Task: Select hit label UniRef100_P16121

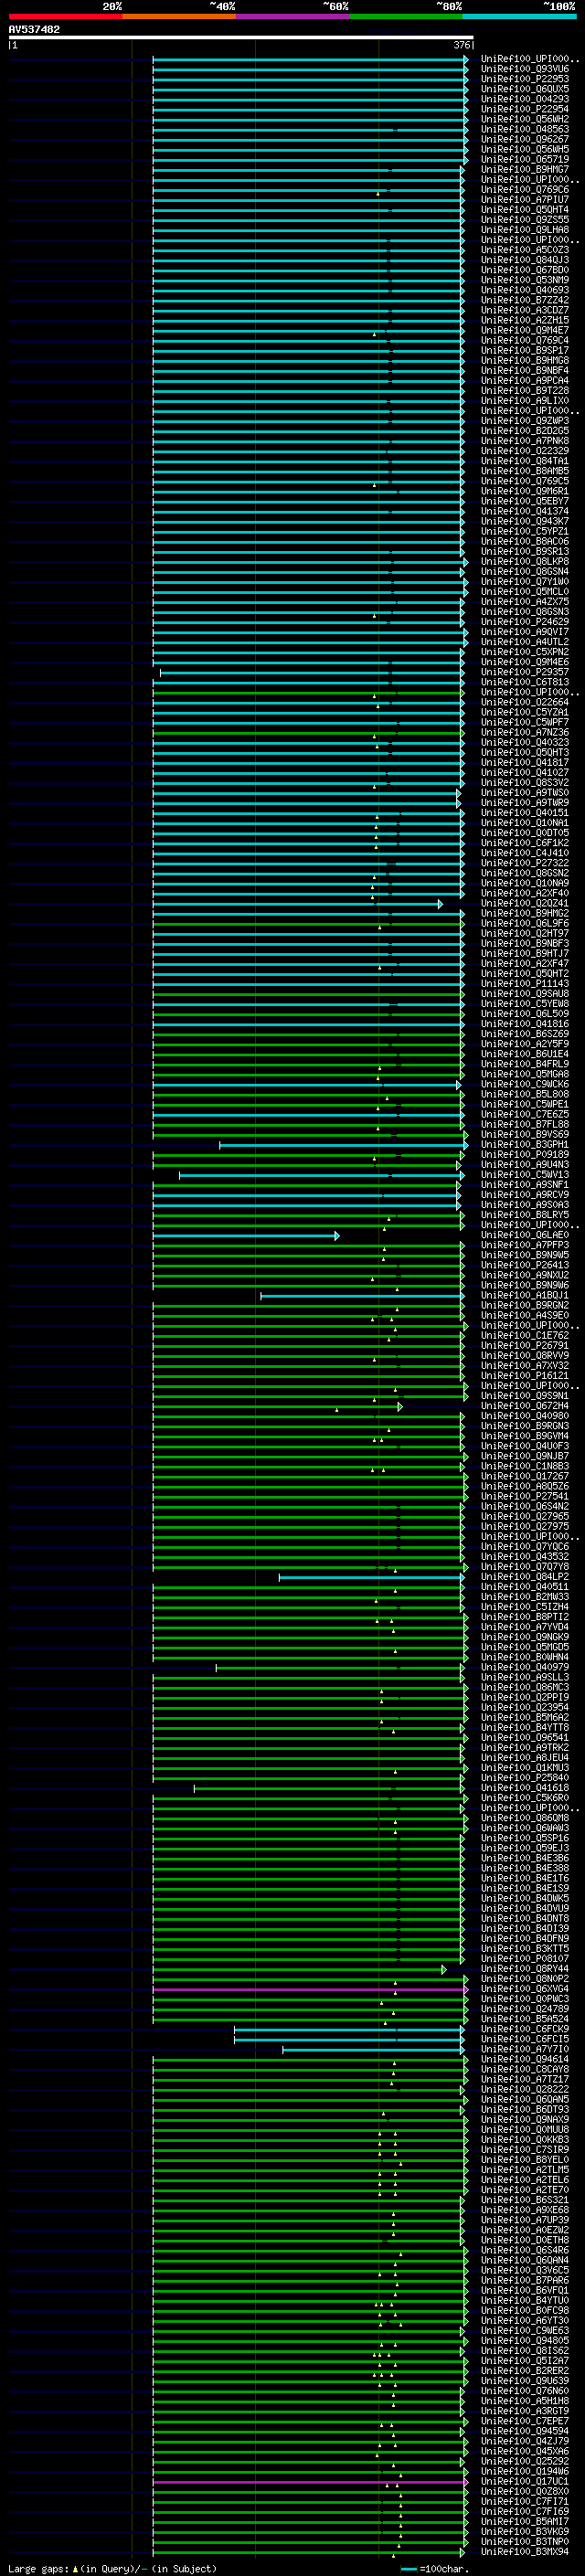Action: [525, 1376]
